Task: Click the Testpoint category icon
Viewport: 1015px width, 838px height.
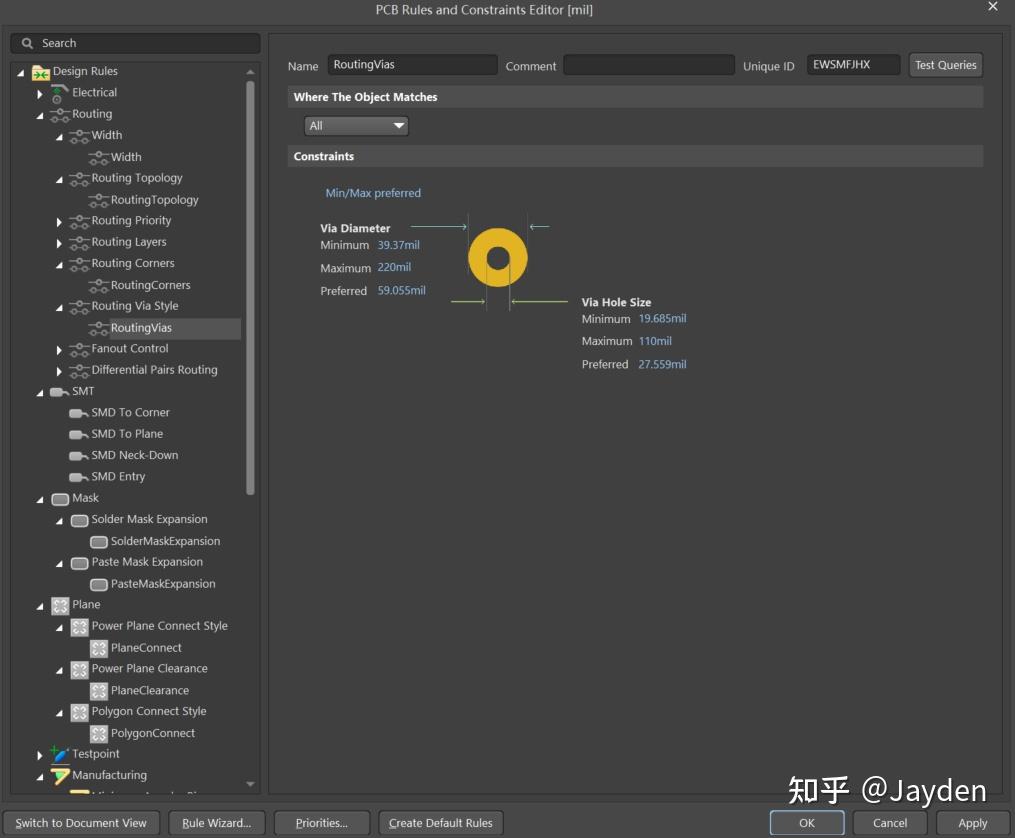Action: tap(60, 754)
